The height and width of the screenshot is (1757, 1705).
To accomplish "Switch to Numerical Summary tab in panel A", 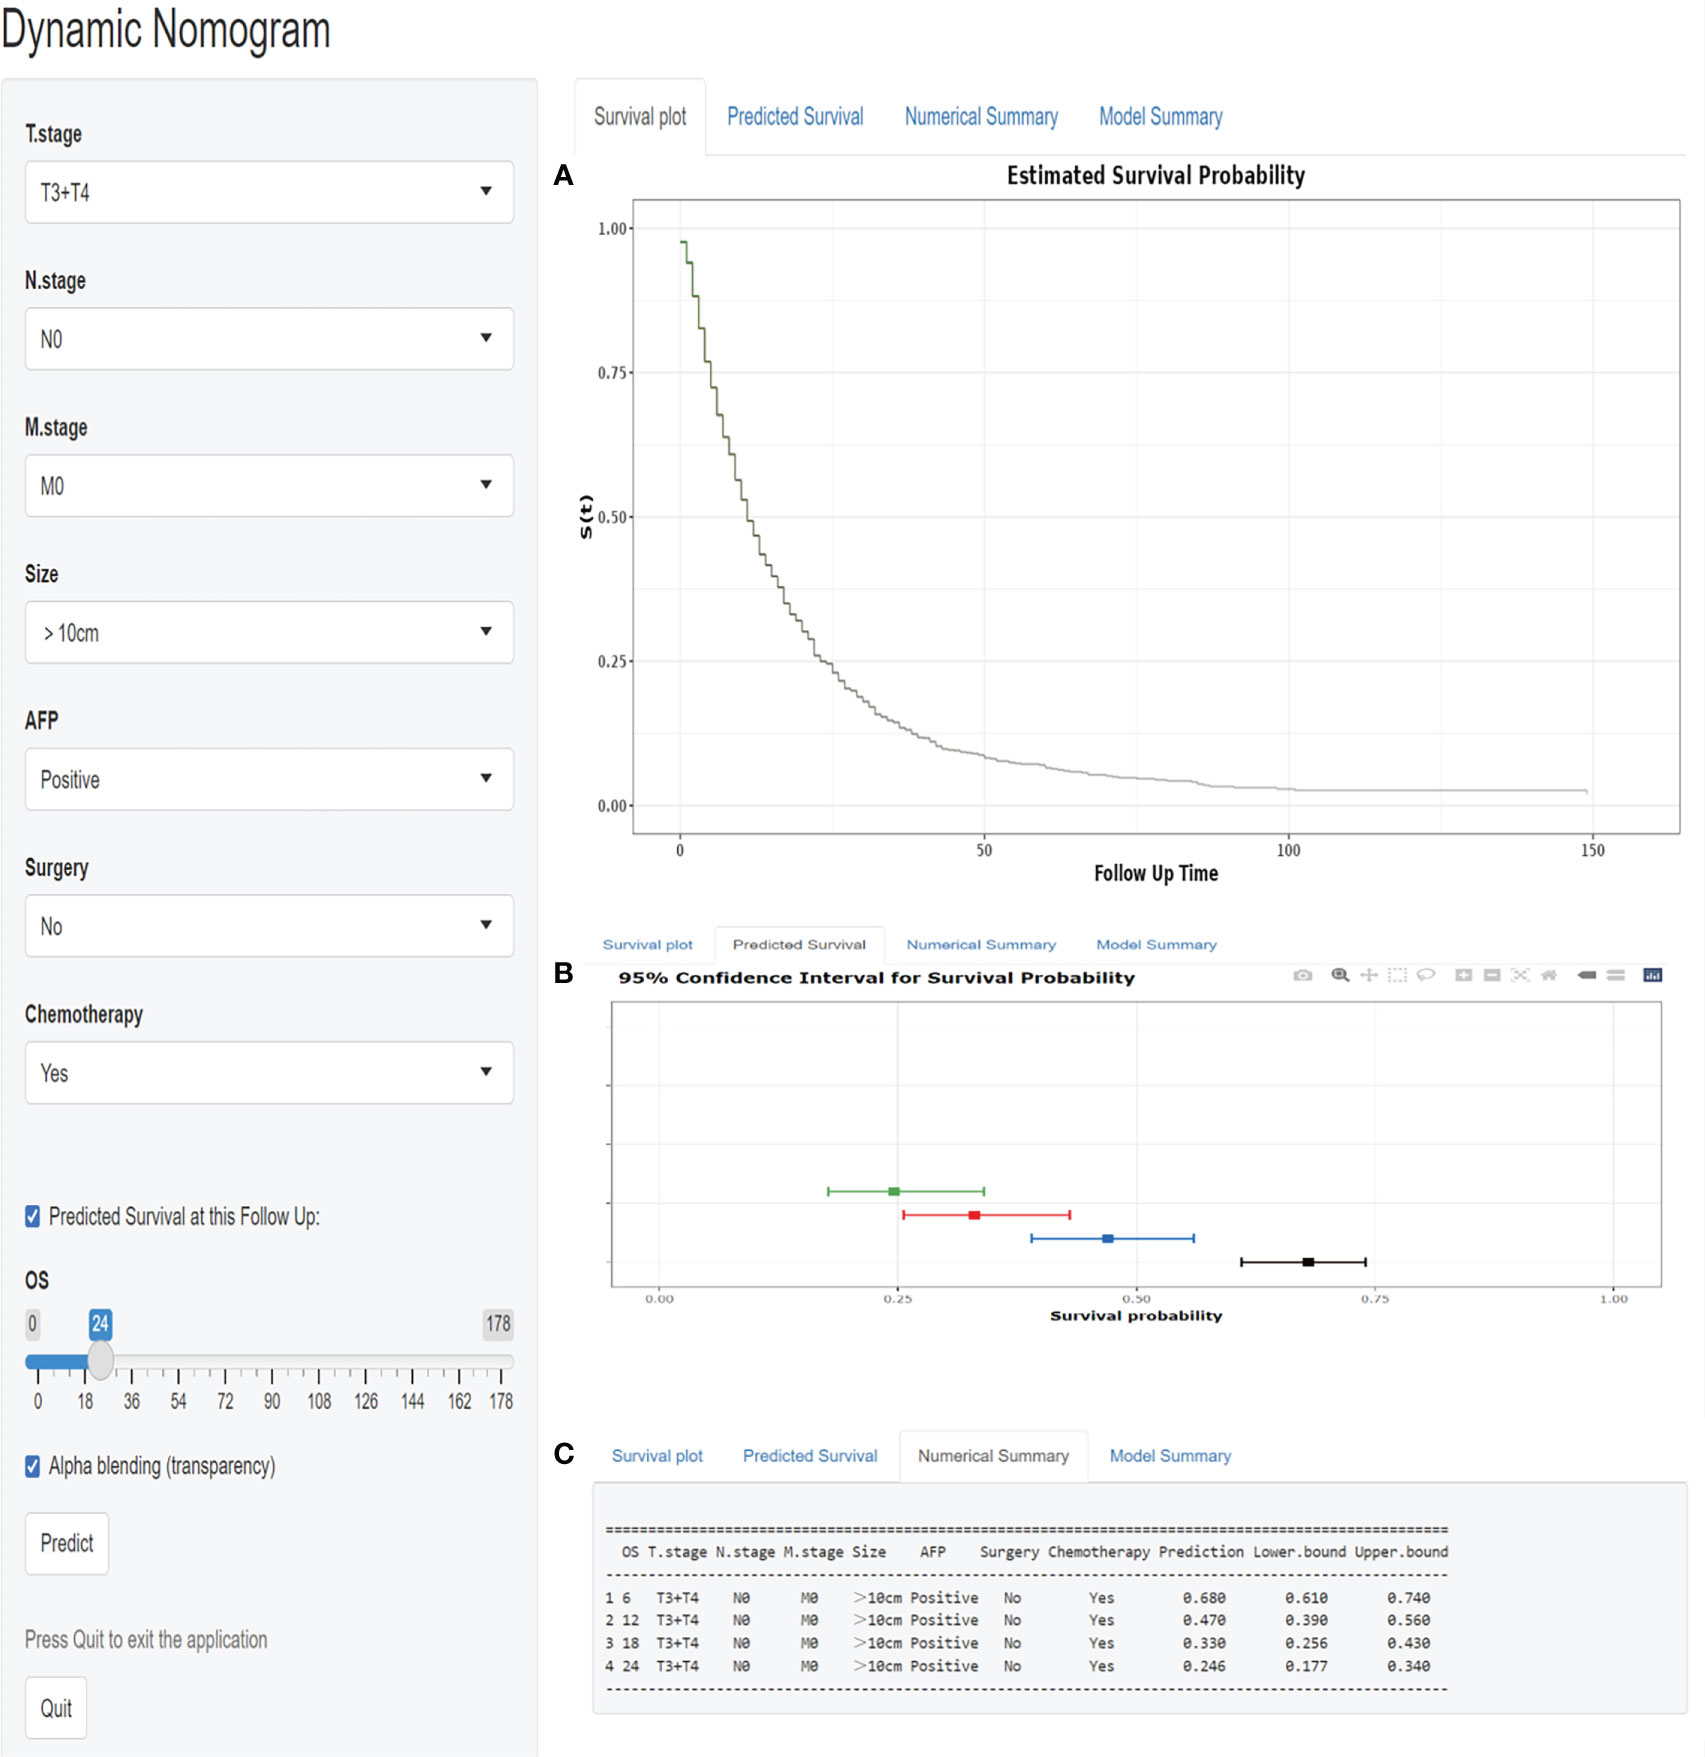I will pos(981,117).
